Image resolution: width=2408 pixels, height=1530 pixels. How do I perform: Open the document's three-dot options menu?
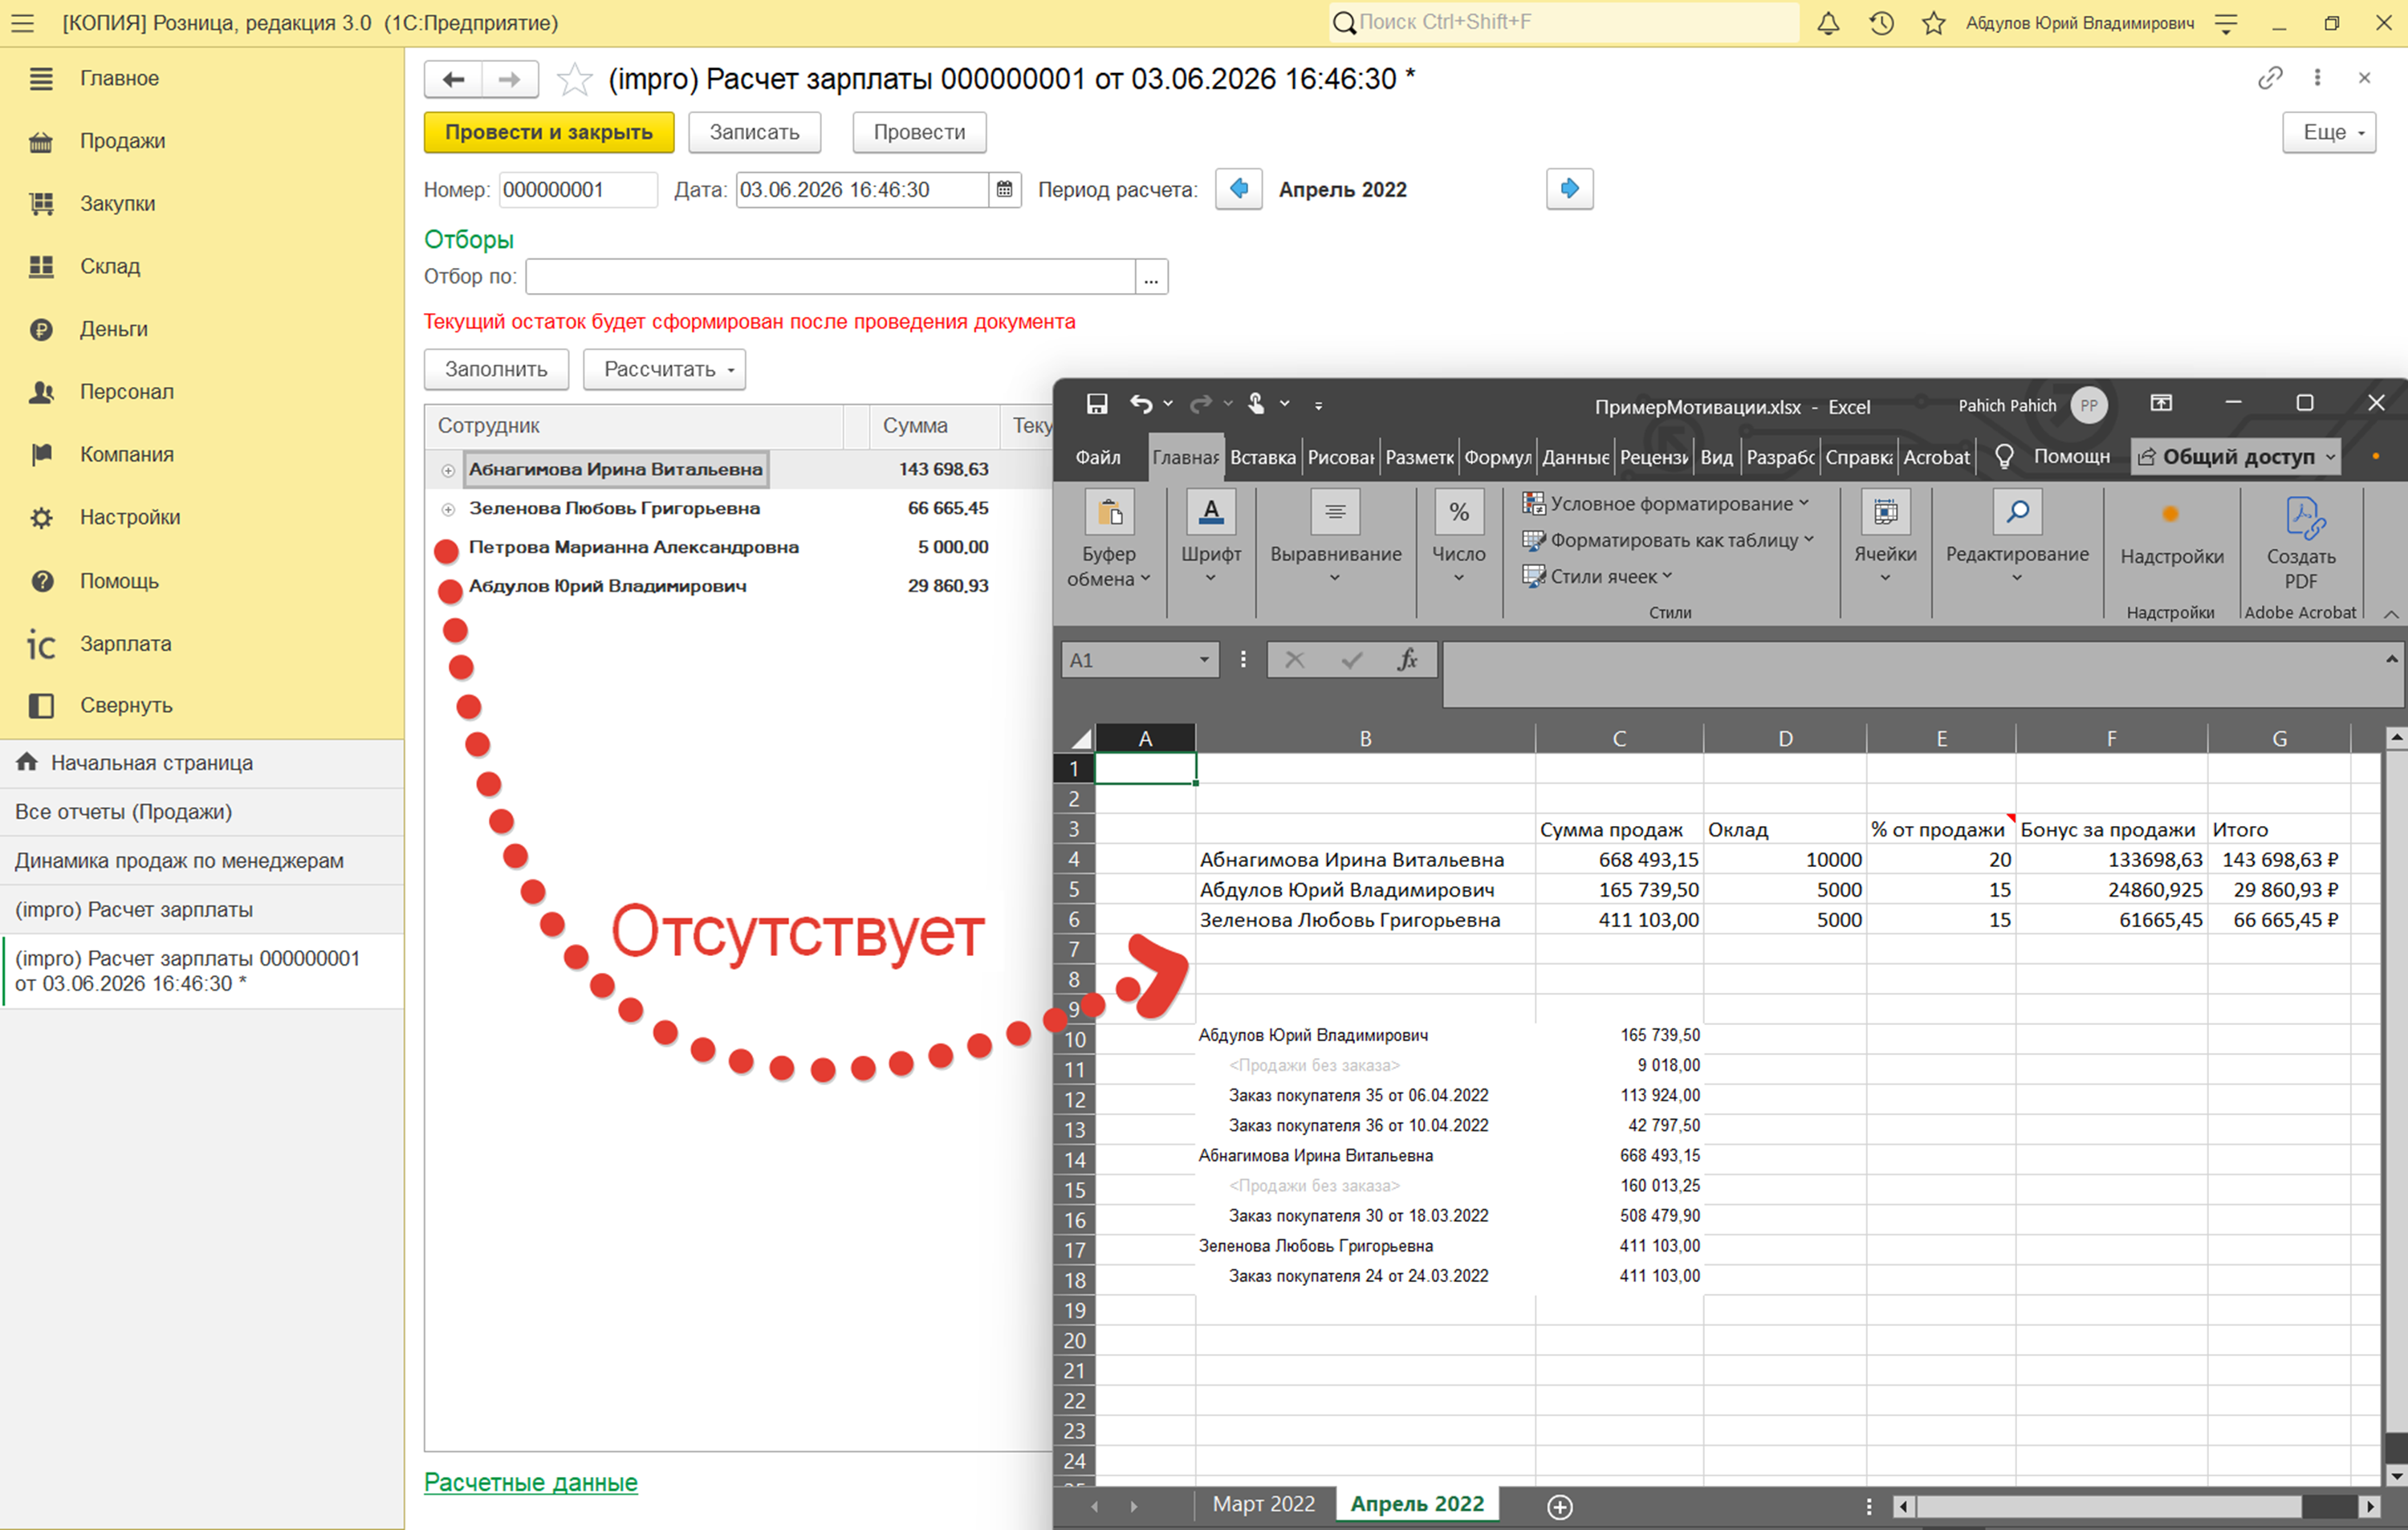(2317, 78)
